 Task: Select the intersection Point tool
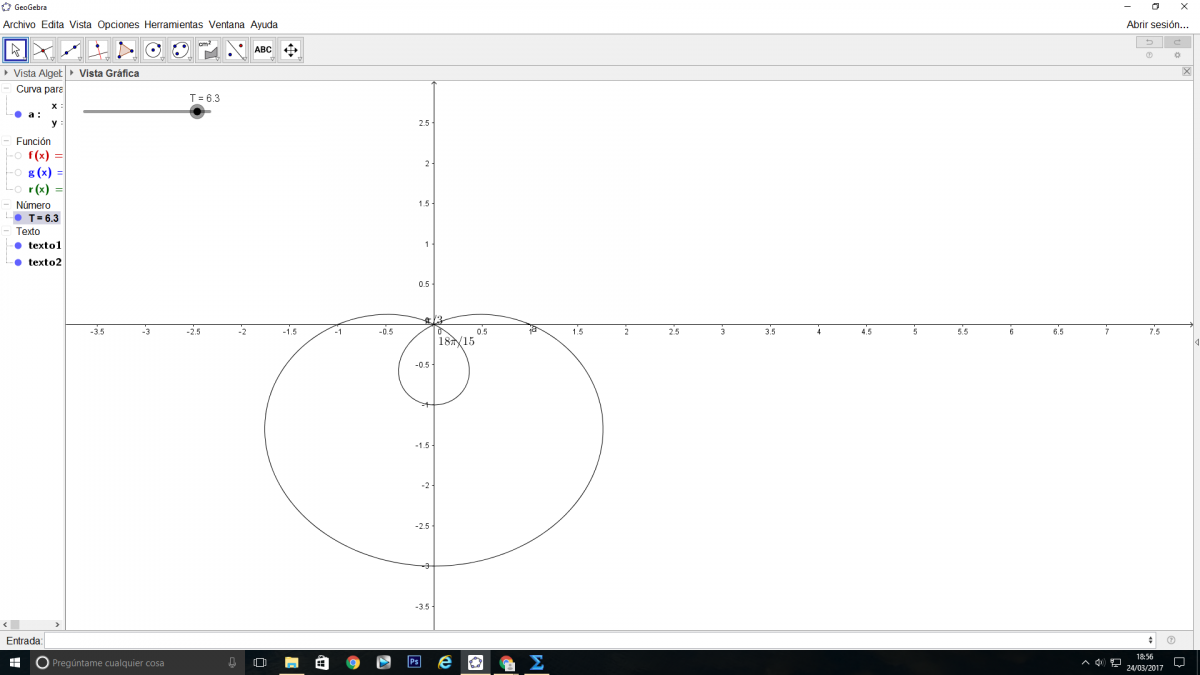[x=43, y=50]
